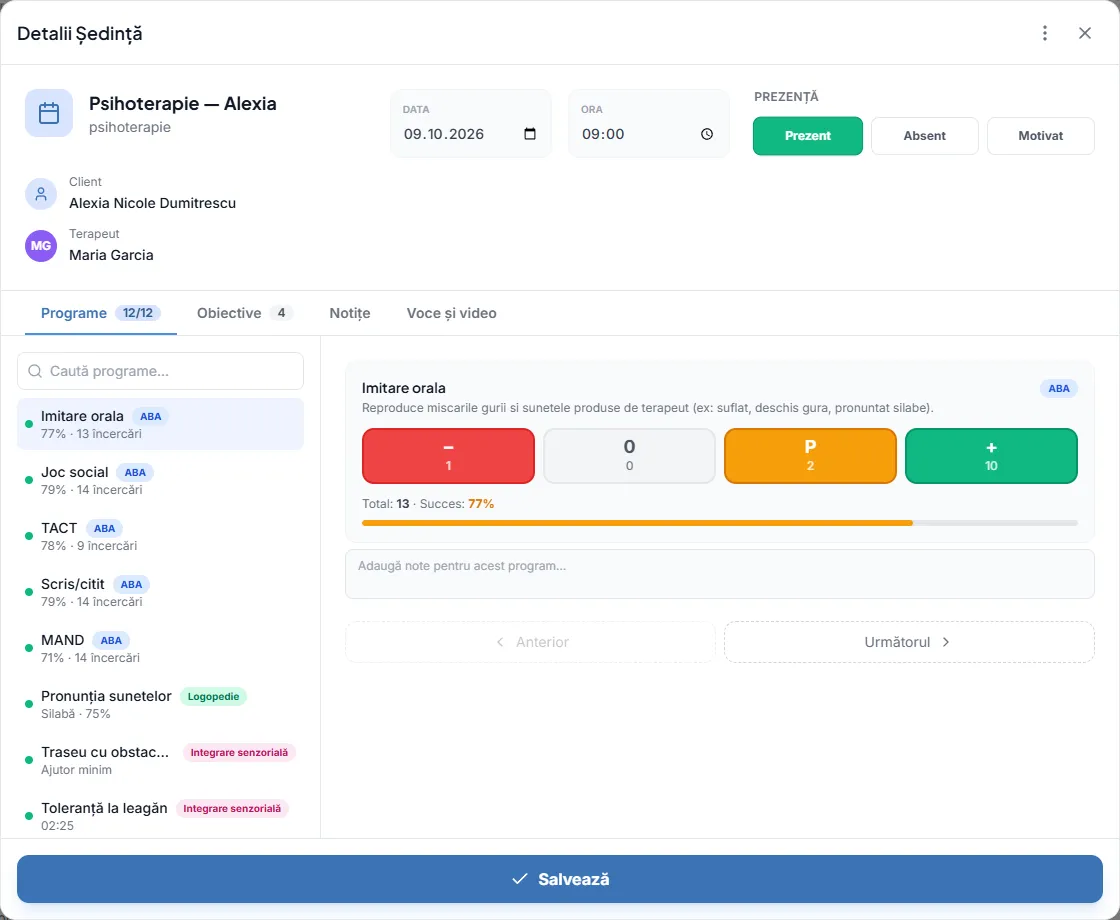Viewport: 1120px width, 920px height.
Task: Click the program notes text area
Action: 720,574
